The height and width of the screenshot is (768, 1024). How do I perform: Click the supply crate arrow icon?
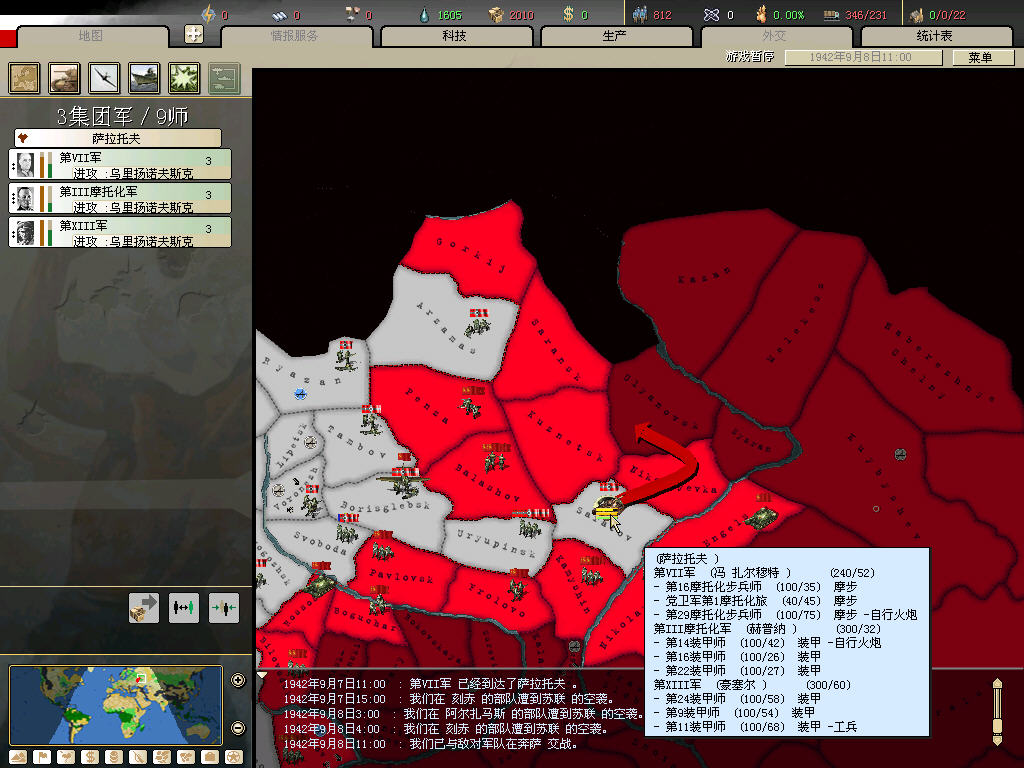[144, 607]
